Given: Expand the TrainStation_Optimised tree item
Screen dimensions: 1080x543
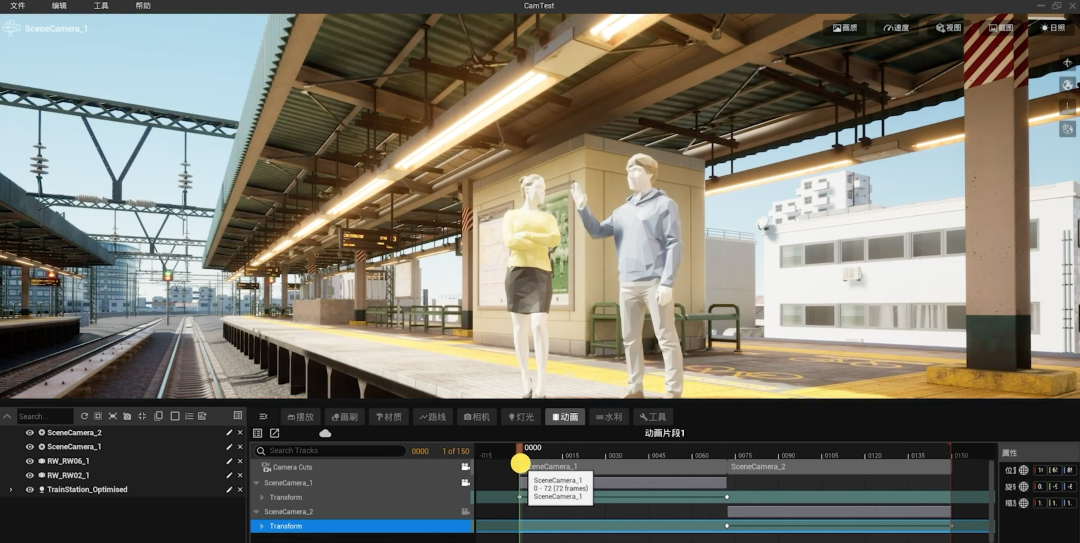Looking at the screenshot, I should coord(10,489).
